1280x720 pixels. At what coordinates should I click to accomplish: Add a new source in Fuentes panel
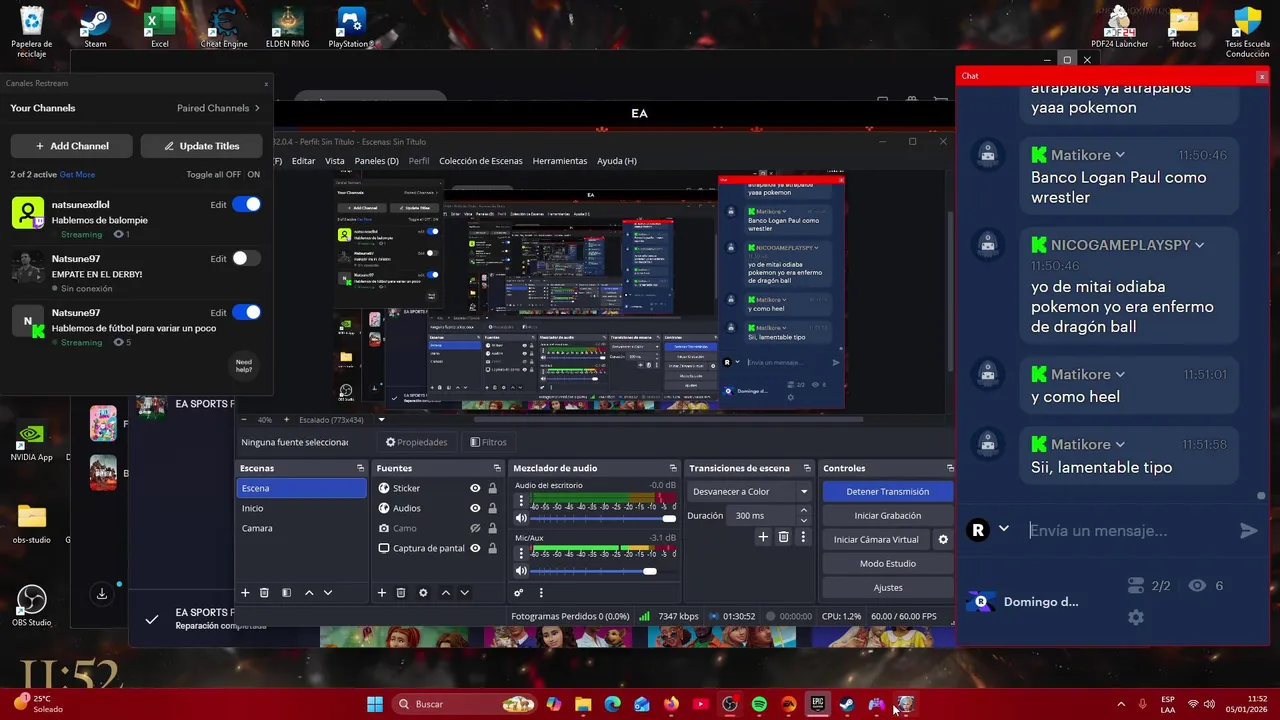[x=381, y=593]
